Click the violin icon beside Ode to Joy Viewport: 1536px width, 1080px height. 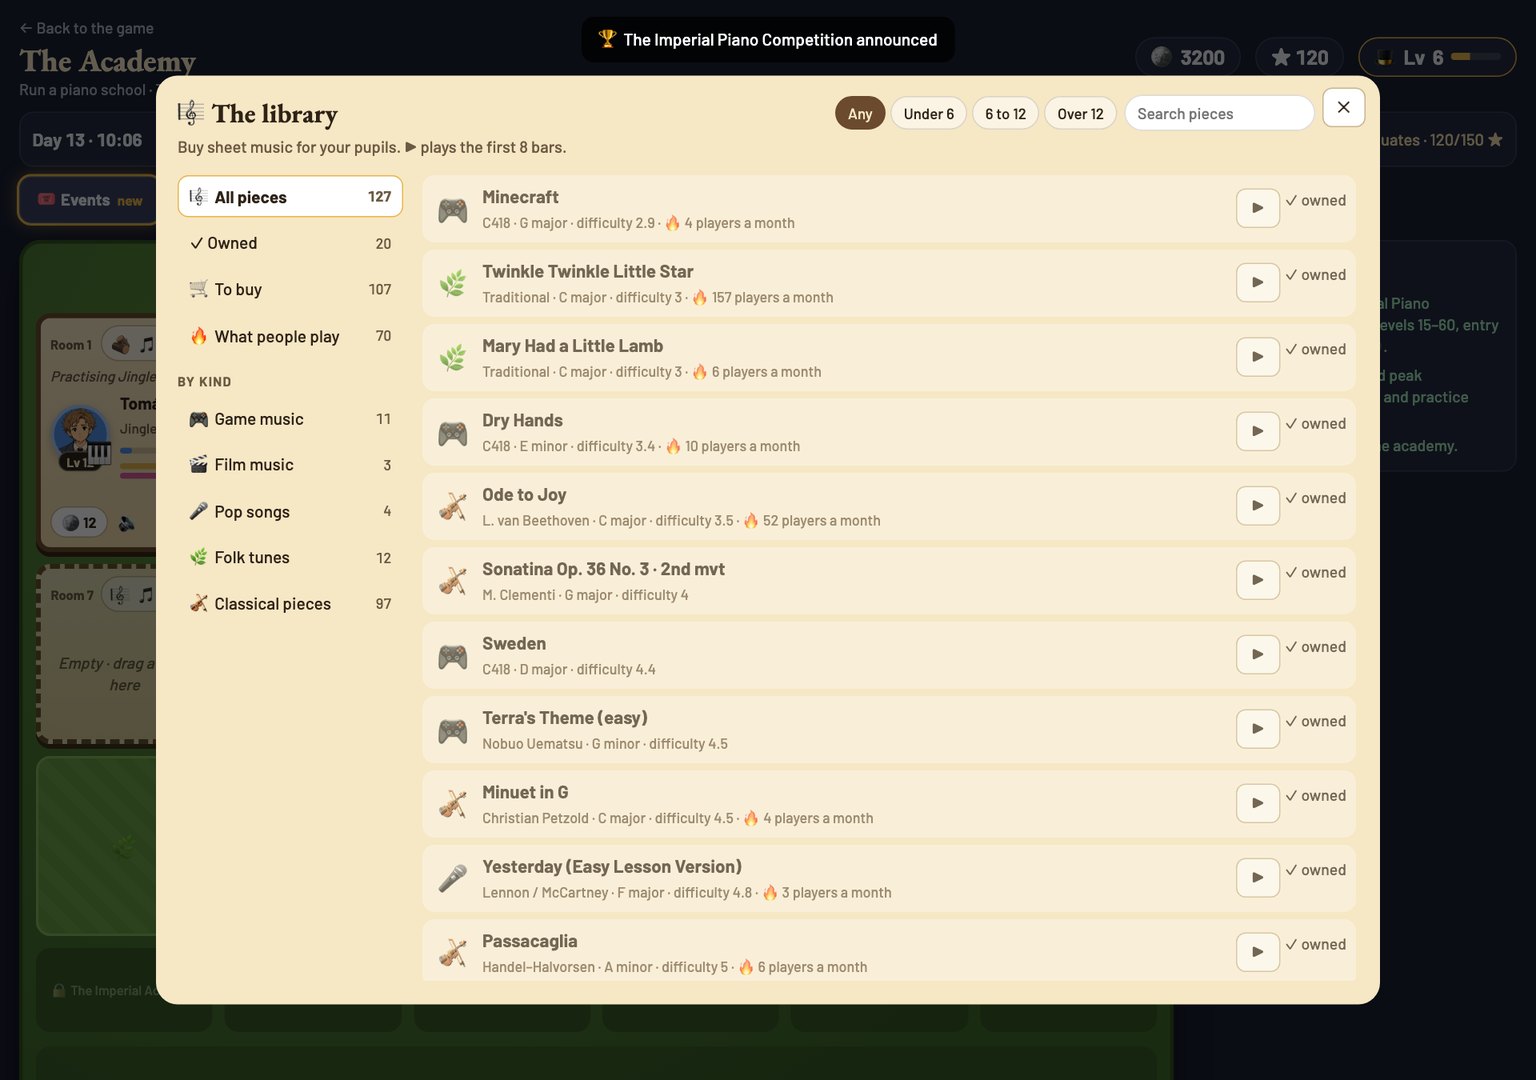[x=453, y=507]
